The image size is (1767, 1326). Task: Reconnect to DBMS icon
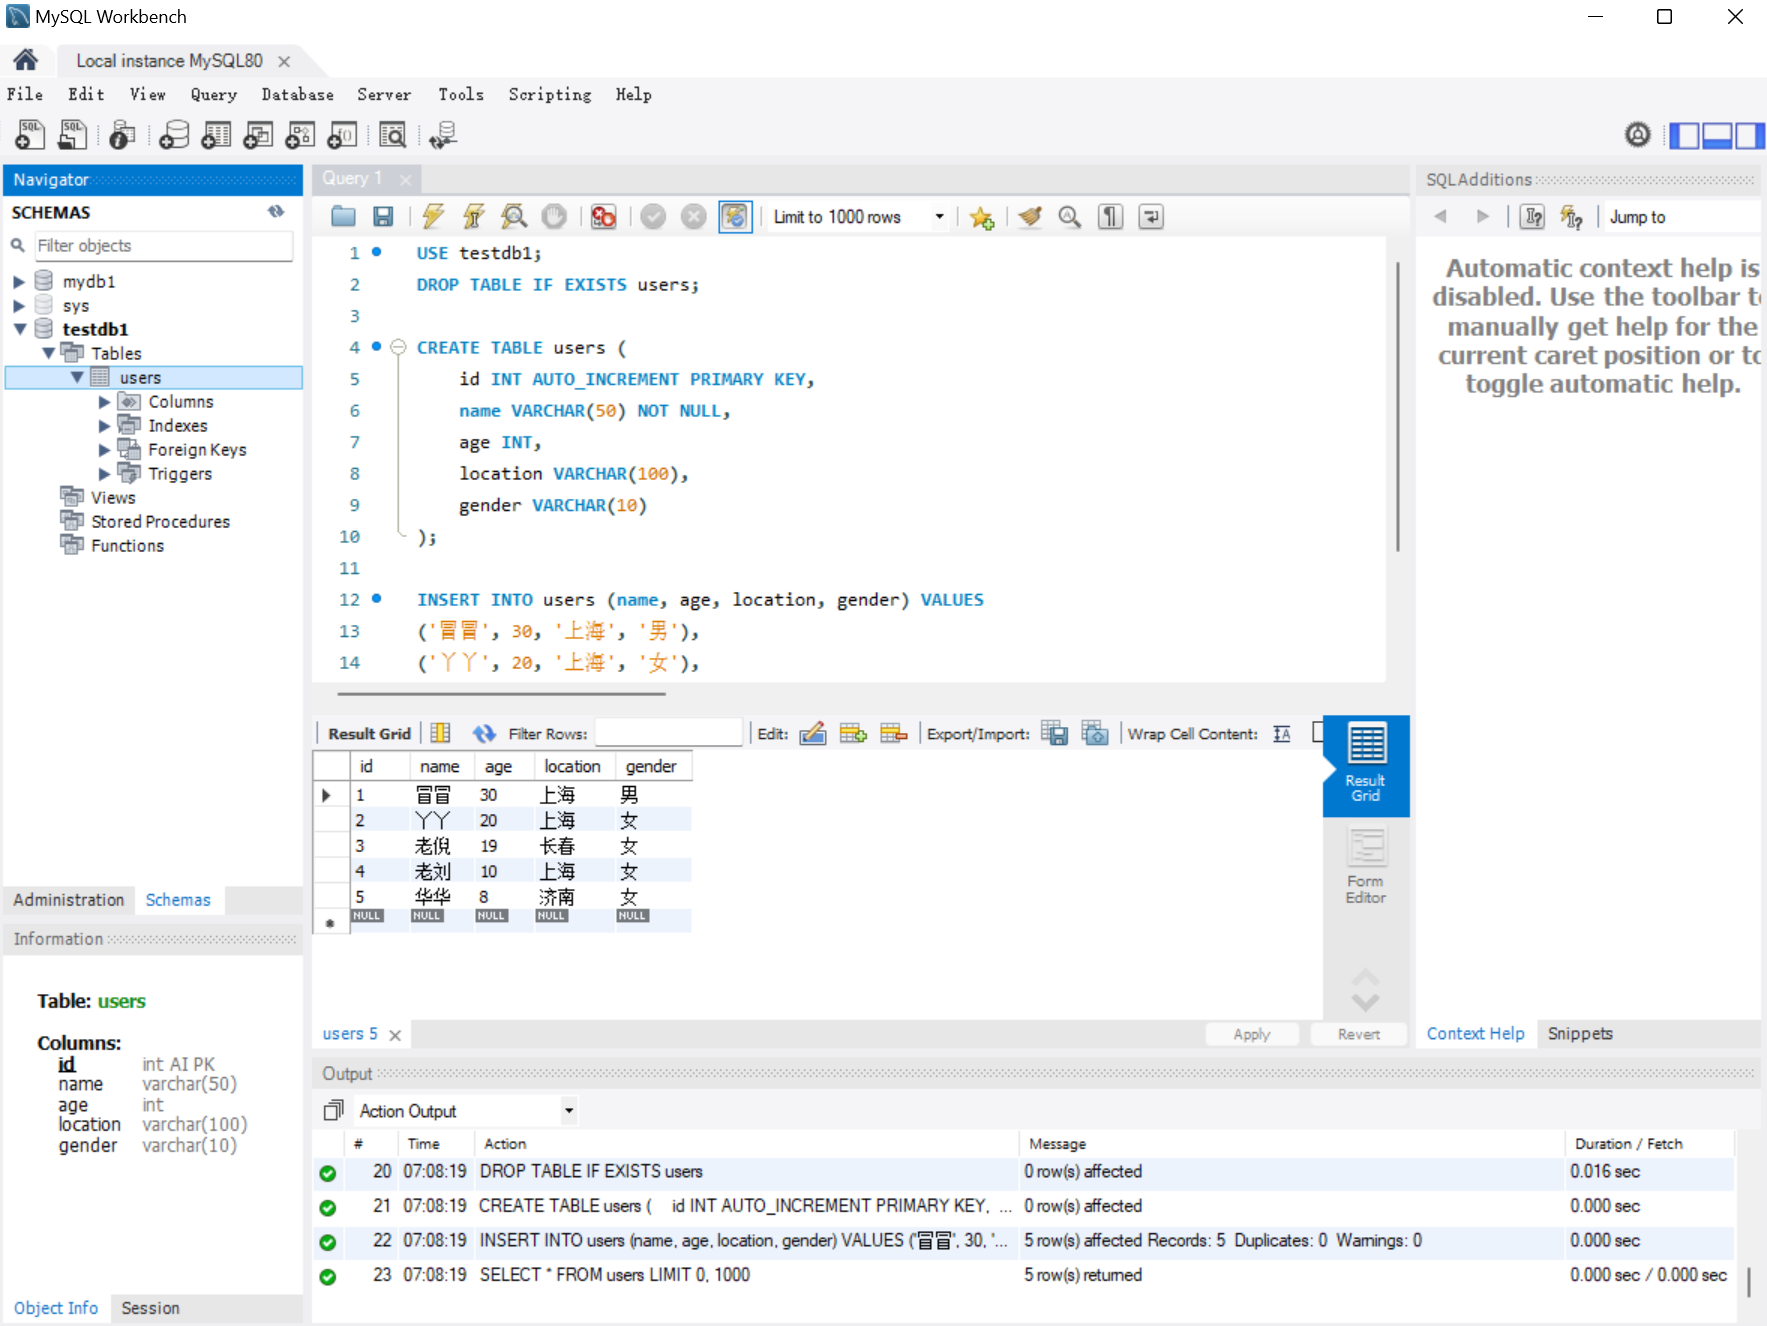[x=443, y=134]
